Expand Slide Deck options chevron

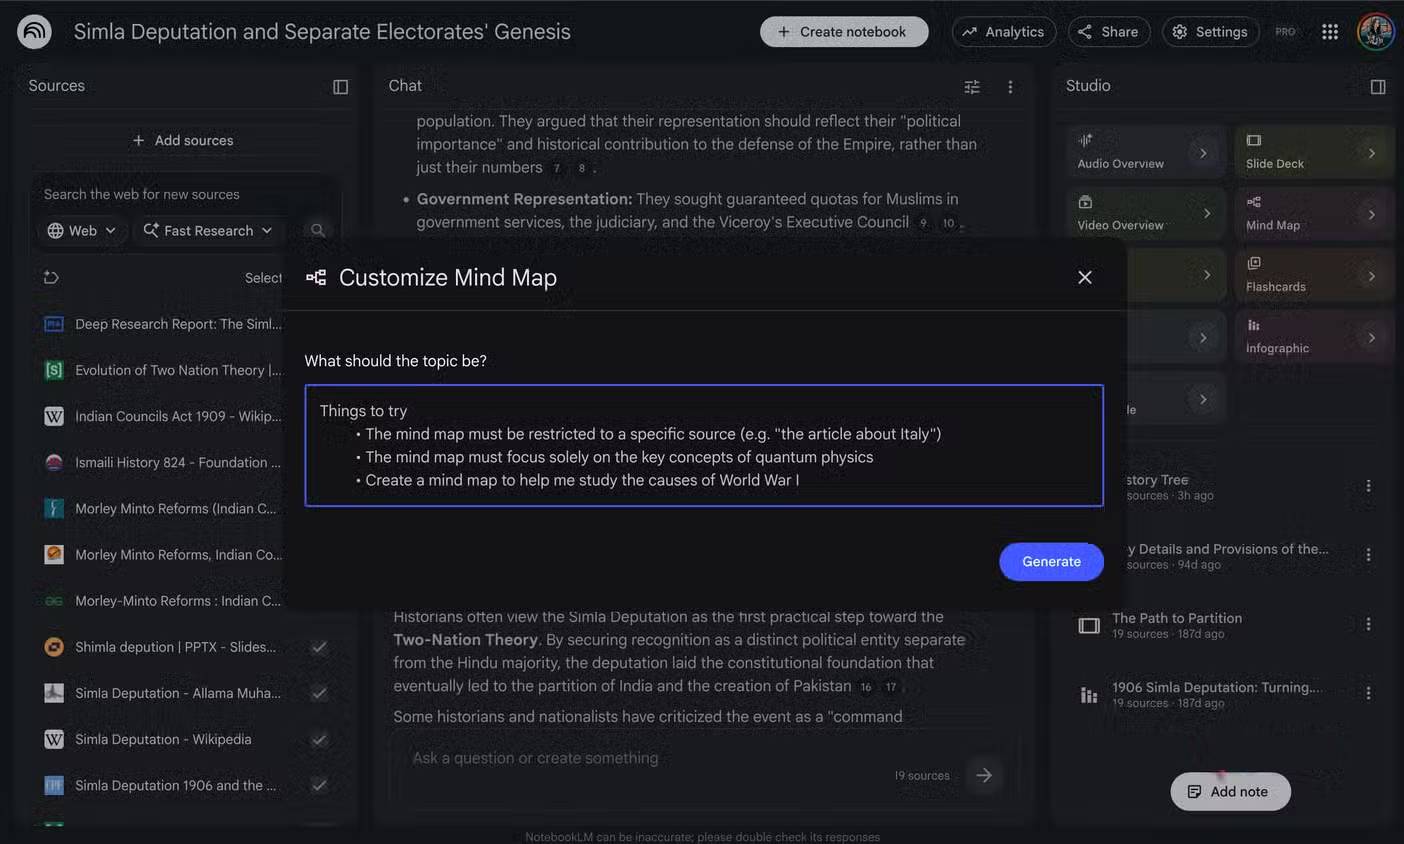click(x=1371, y=153)
